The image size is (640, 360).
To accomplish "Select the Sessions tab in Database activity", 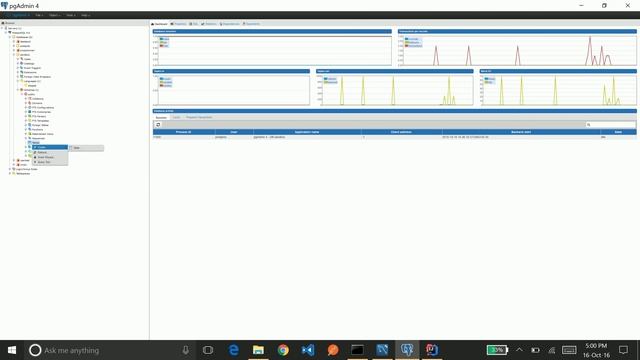I will pos(161,117).
